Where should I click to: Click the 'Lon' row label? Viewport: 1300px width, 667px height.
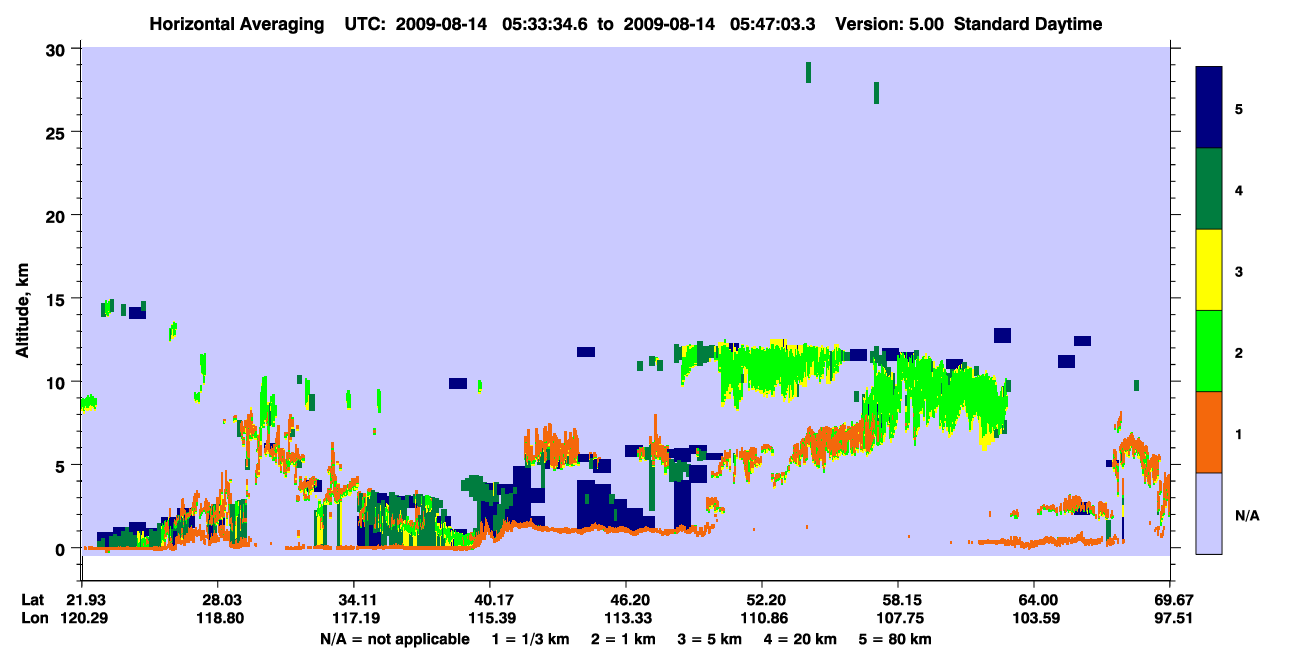33,618
